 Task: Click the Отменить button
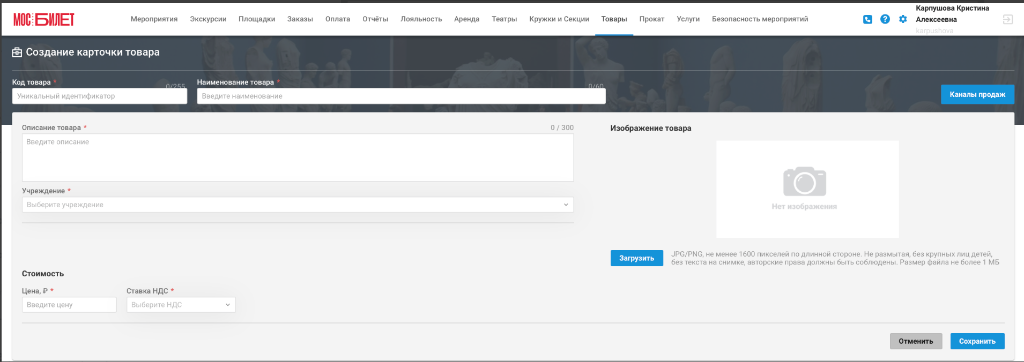916,341
